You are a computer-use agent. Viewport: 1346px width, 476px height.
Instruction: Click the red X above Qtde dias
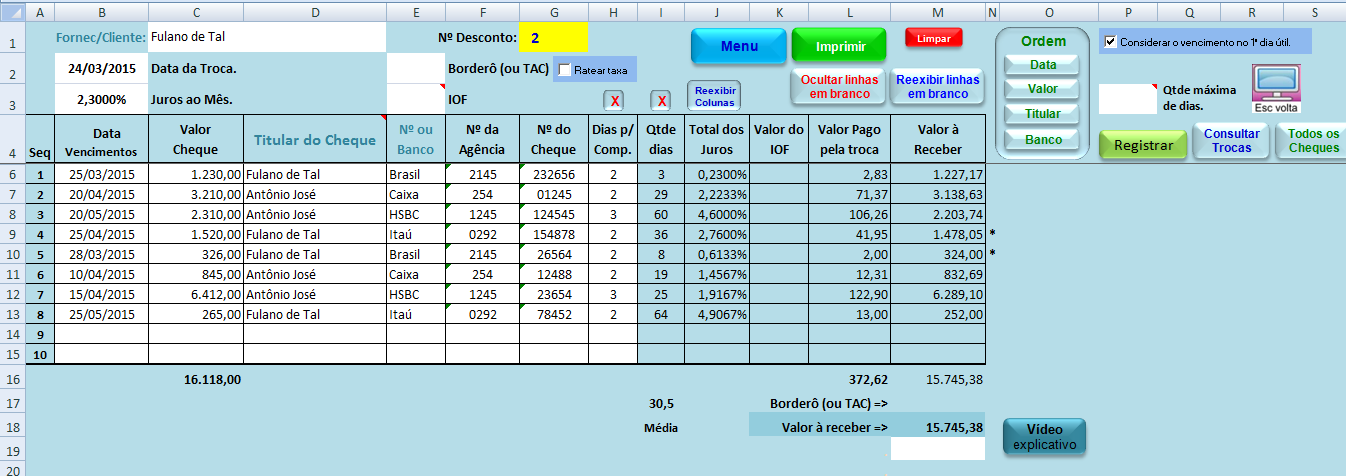tap(661, 101)
